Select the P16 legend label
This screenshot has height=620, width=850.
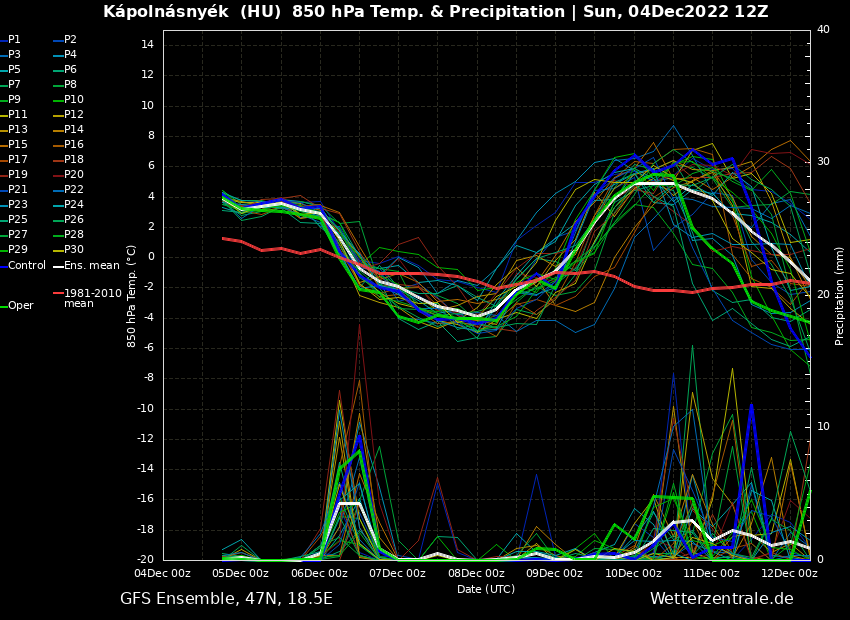coord(74,145)
